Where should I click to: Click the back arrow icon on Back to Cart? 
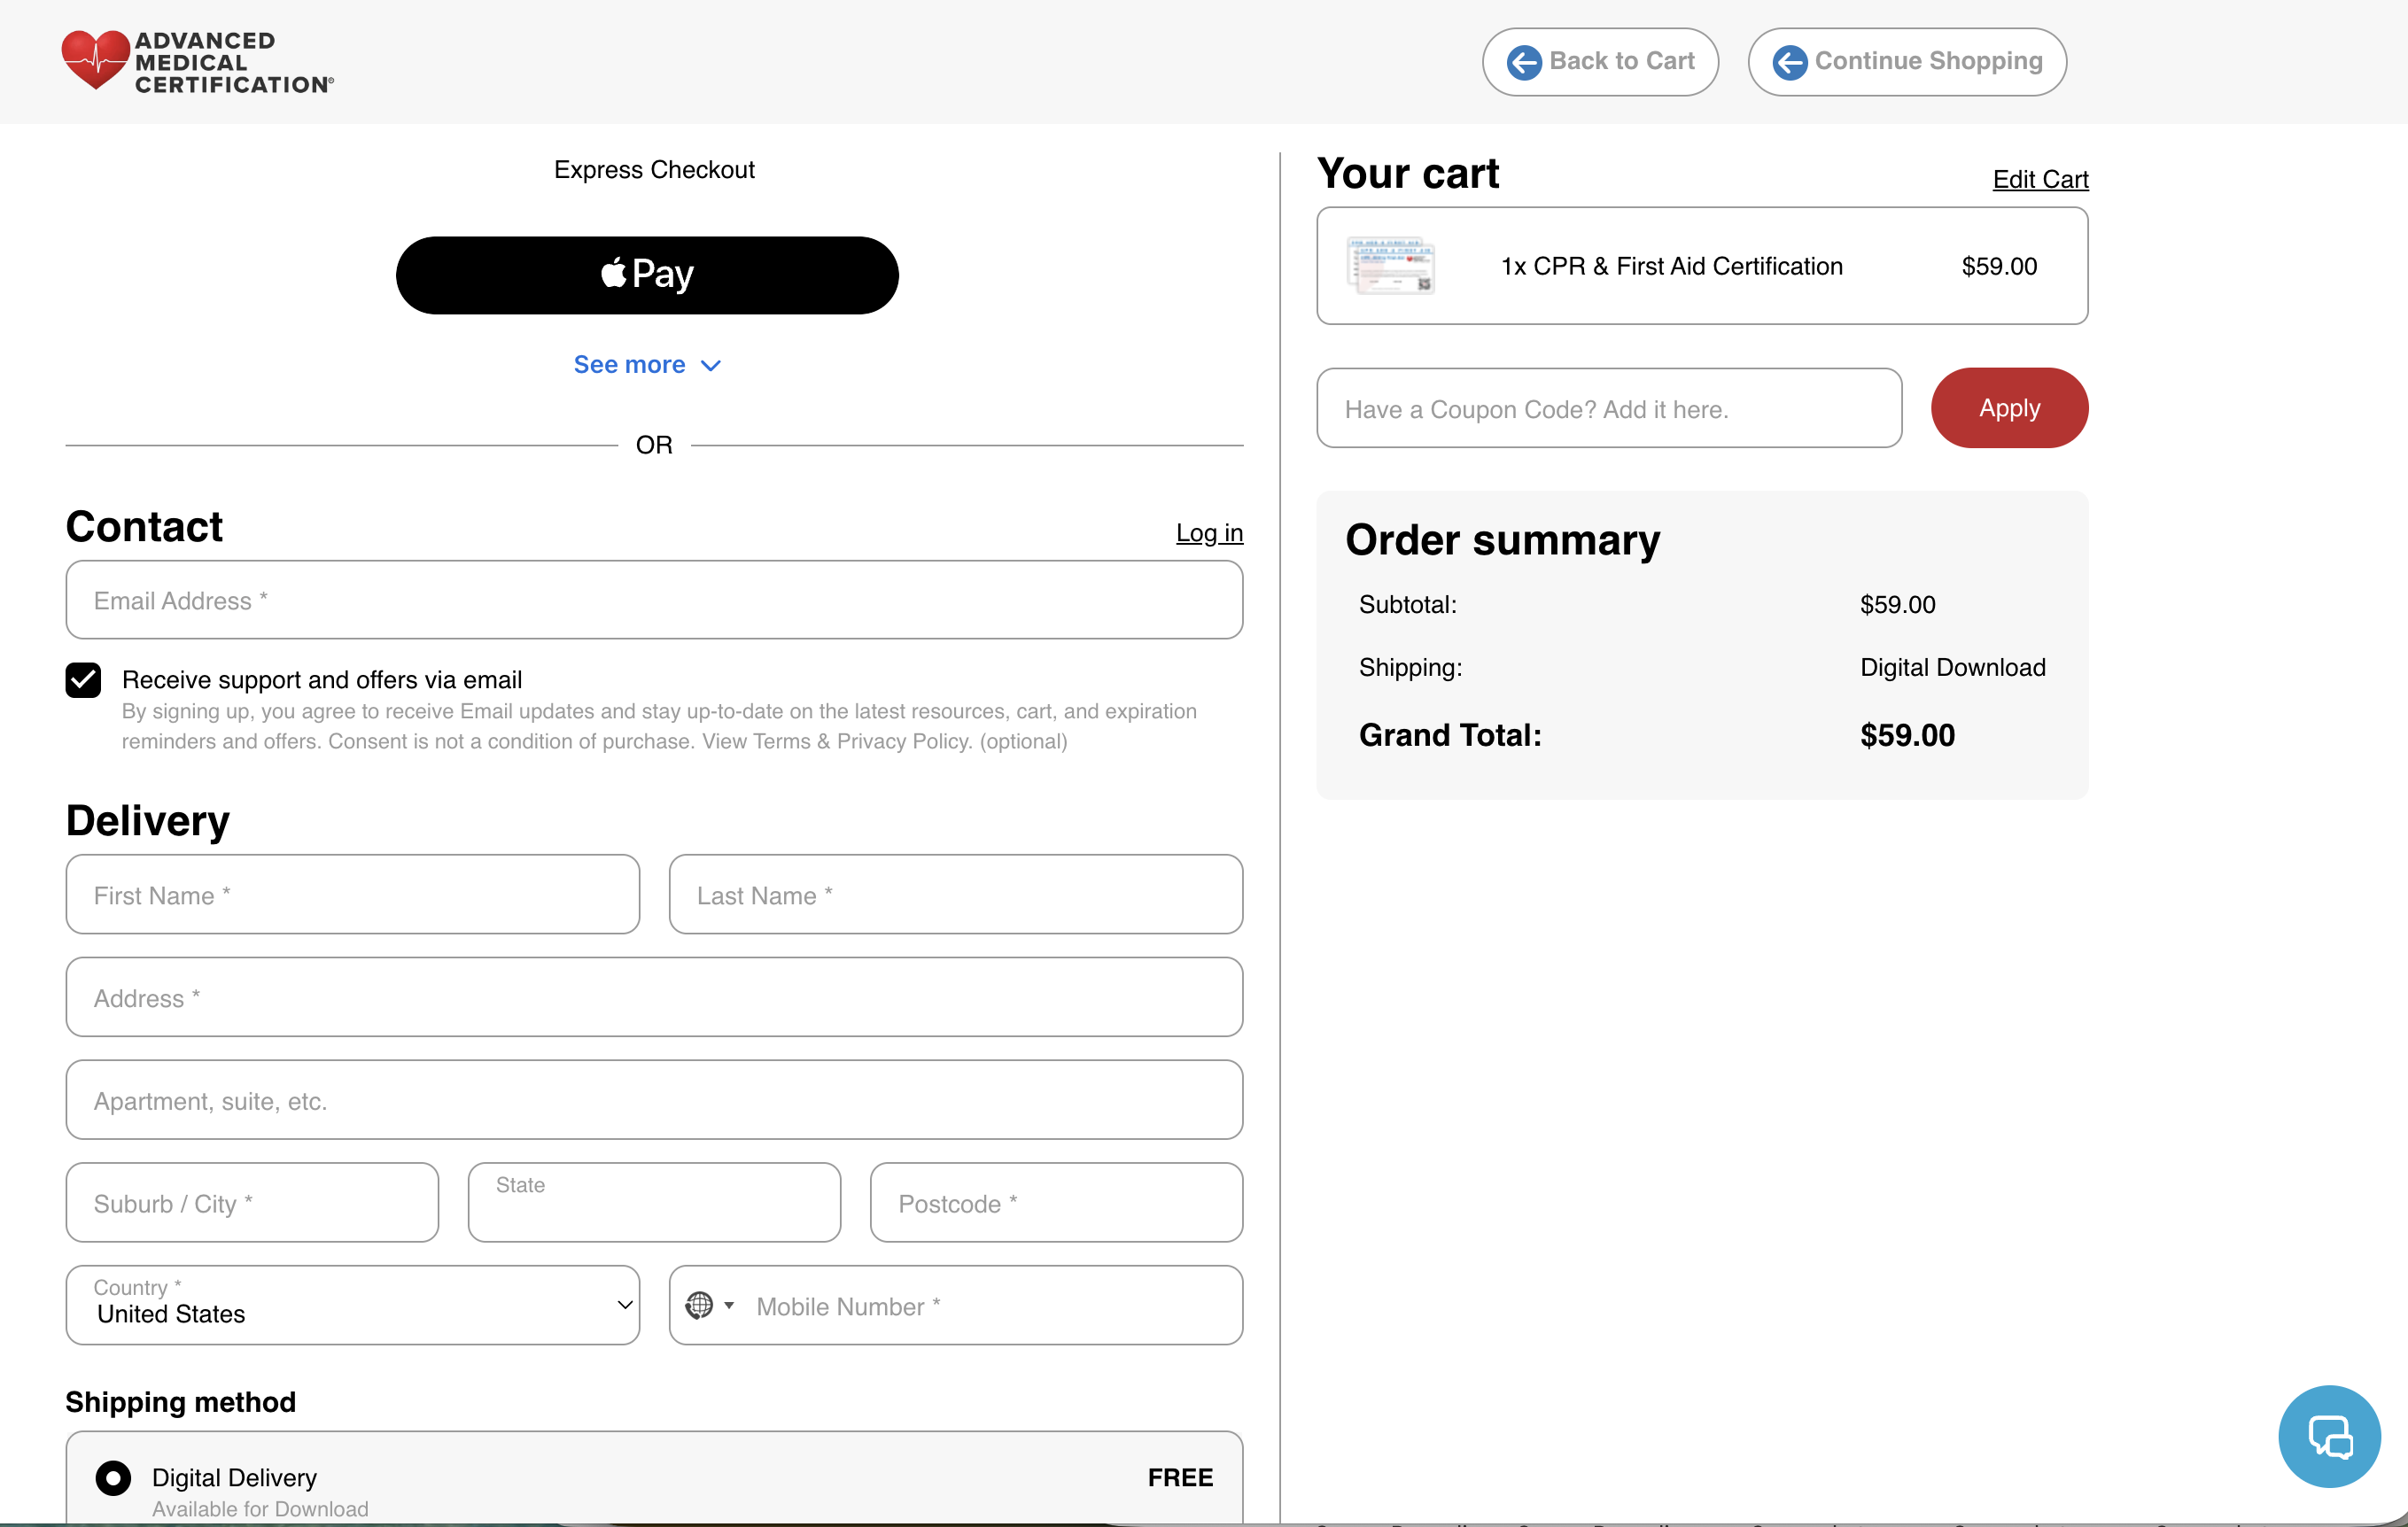(x=1524, y=61)
